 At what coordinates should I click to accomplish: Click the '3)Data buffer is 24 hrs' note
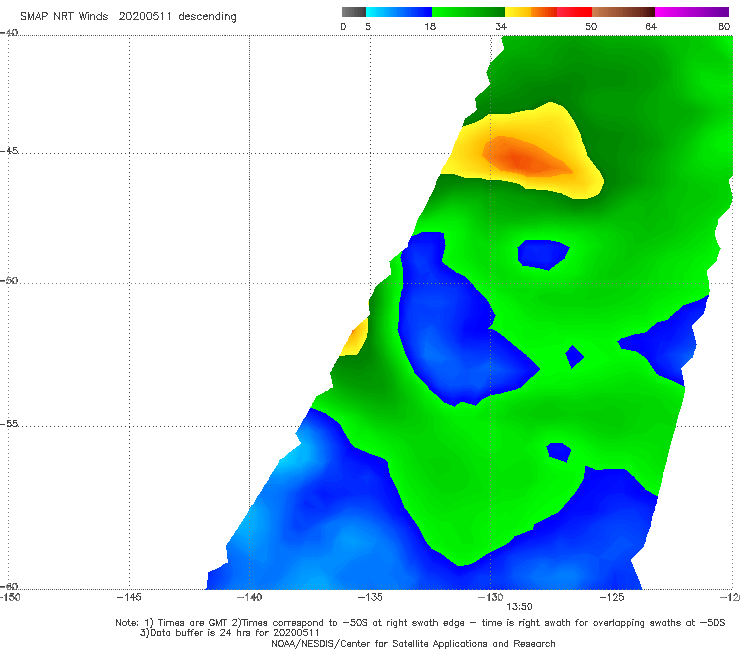pos(229,633)
